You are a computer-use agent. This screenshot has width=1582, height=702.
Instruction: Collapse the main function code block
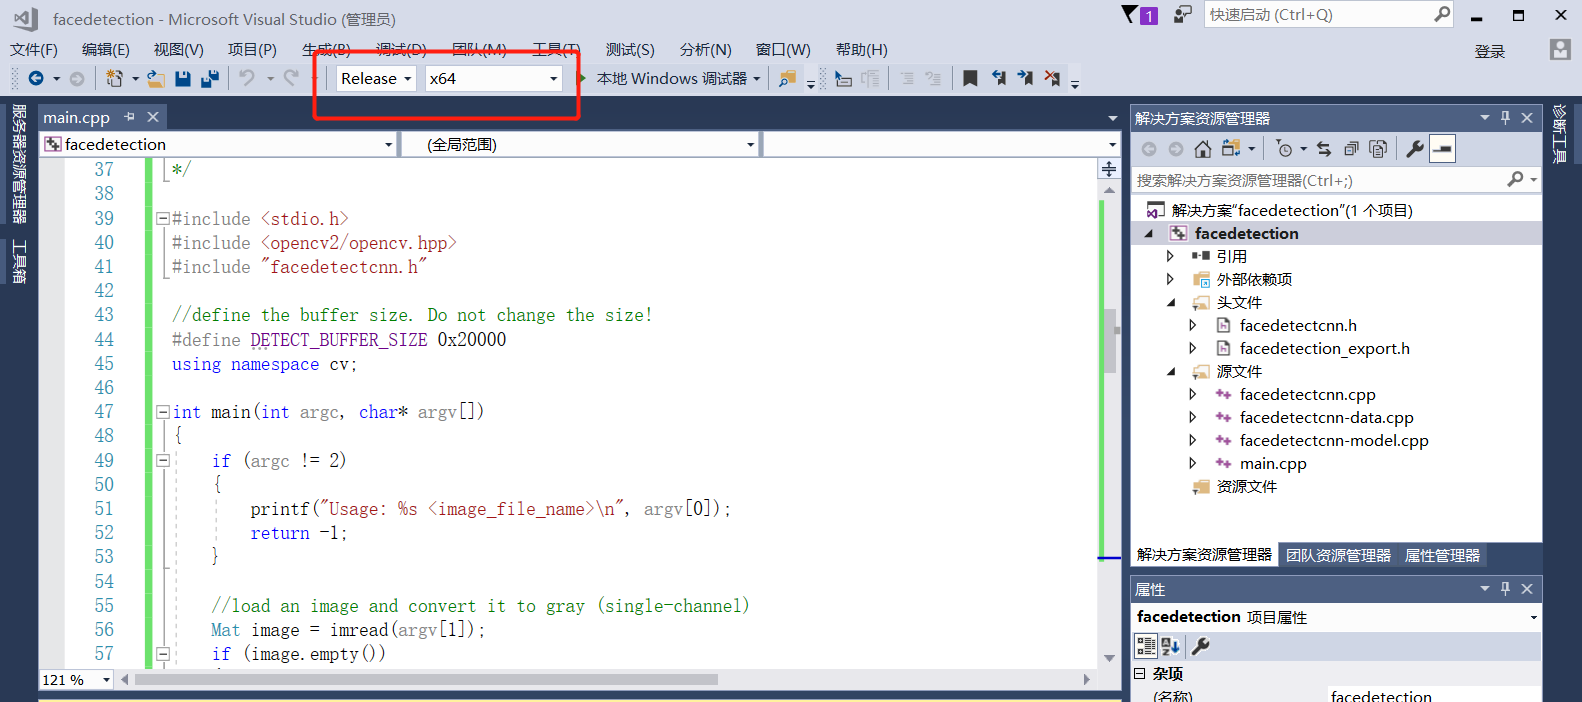pos(162,412)
